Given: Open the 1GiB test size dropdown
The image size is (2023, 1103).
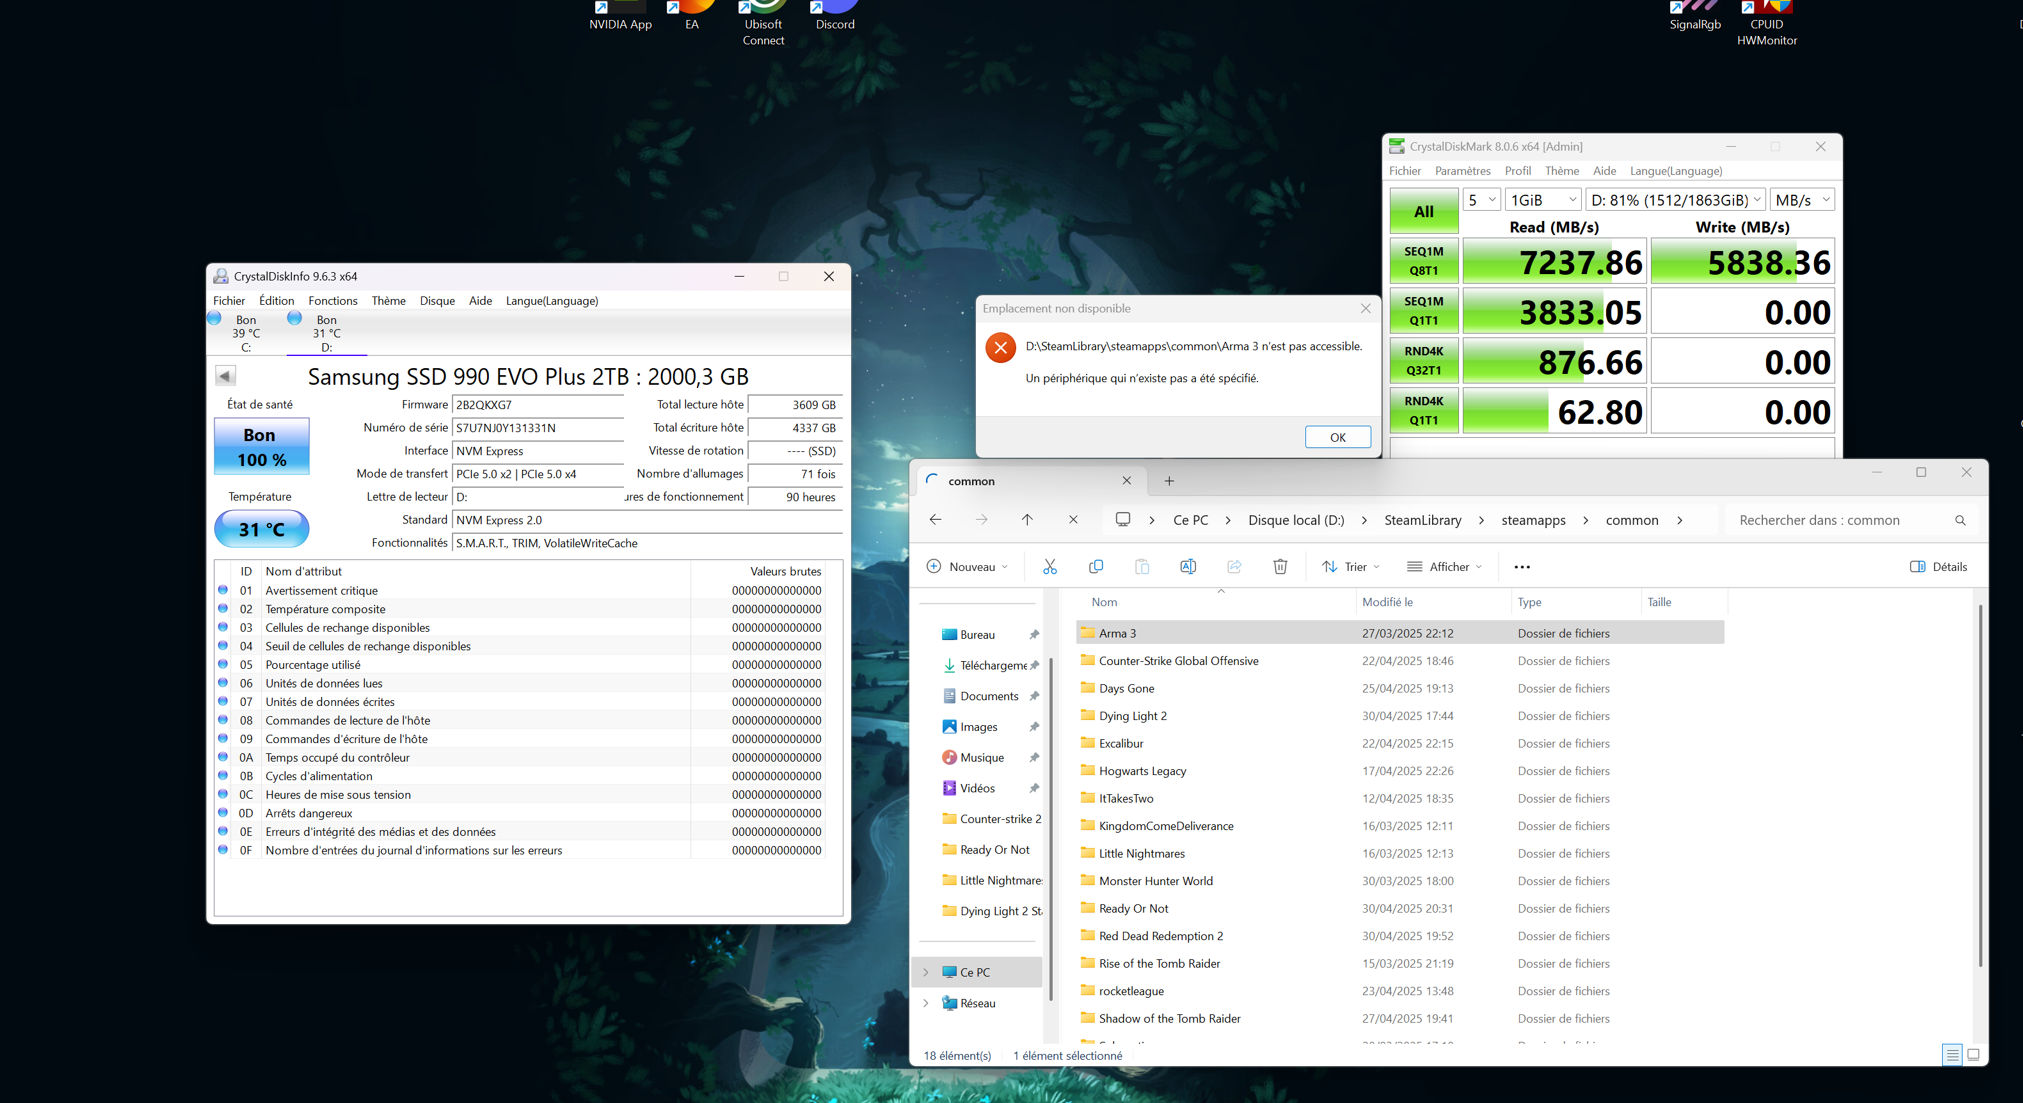Looking at the screenshot, I should pos(1543,200).
